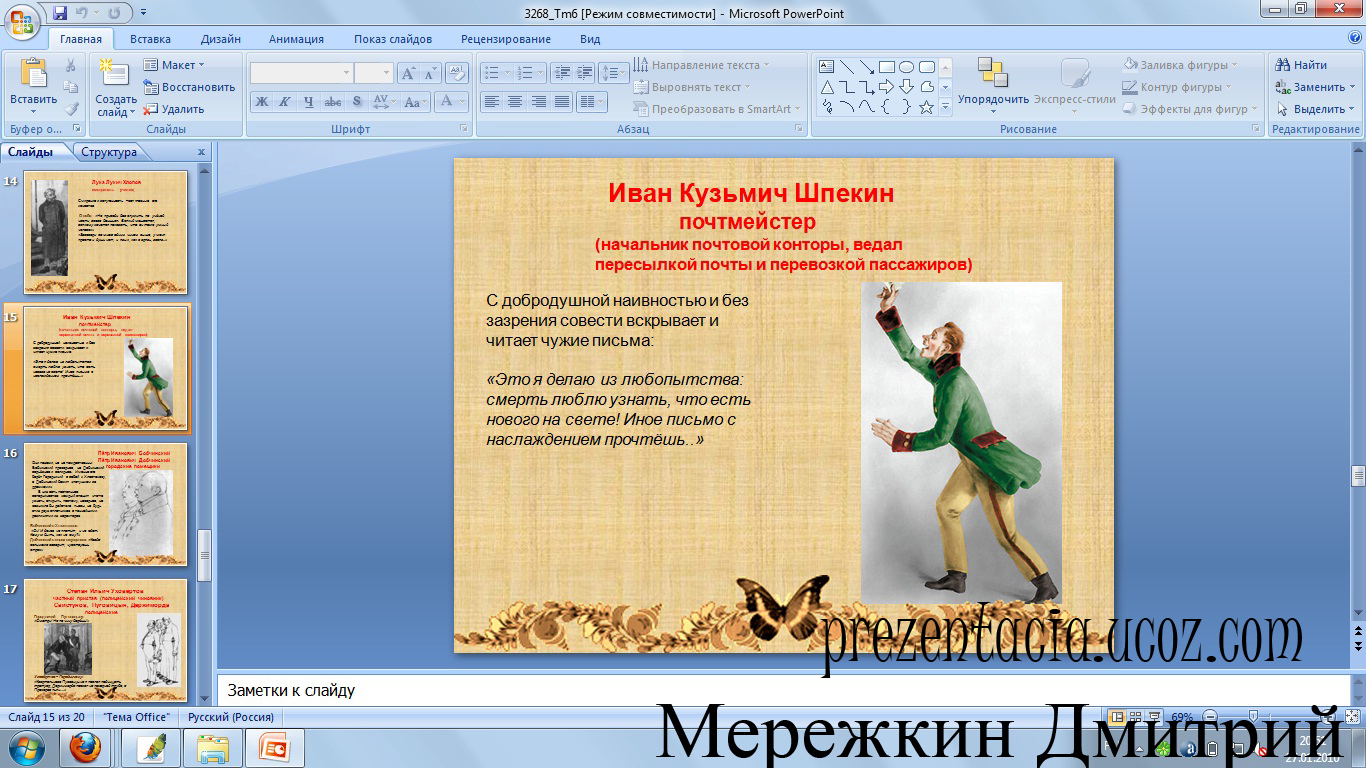
Task: Click the Copy icon in clipboard group
Action: coord(71,87)
